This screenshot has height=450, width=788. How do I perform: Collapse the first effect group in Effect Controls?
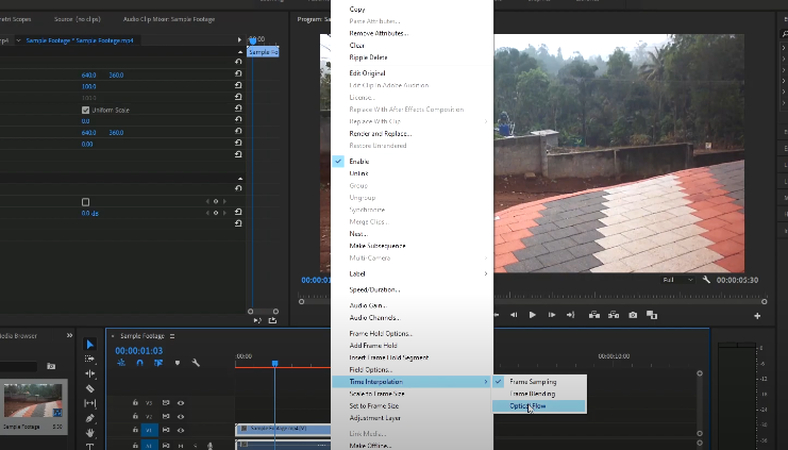pyautogui.click(x=240, y=52)
